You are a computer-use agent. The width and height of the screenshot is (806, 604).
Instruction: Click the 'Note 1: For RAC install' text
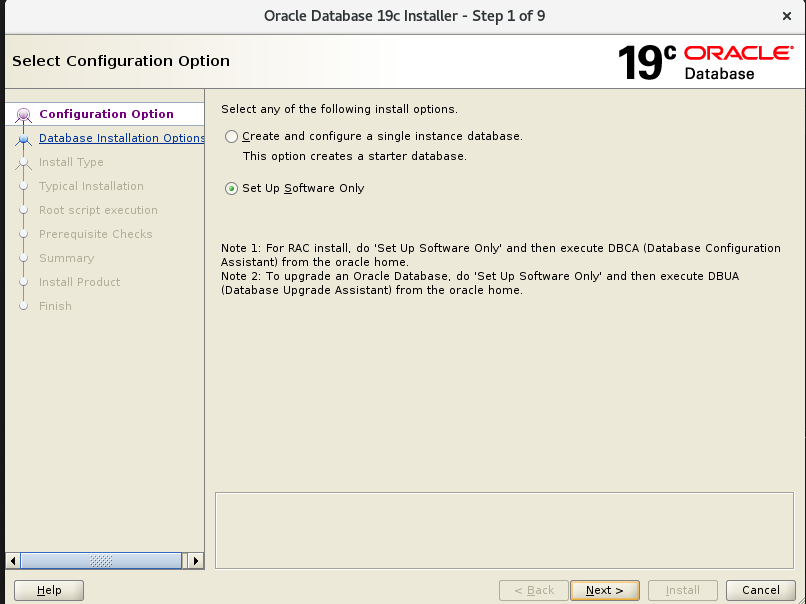(501, 255)
